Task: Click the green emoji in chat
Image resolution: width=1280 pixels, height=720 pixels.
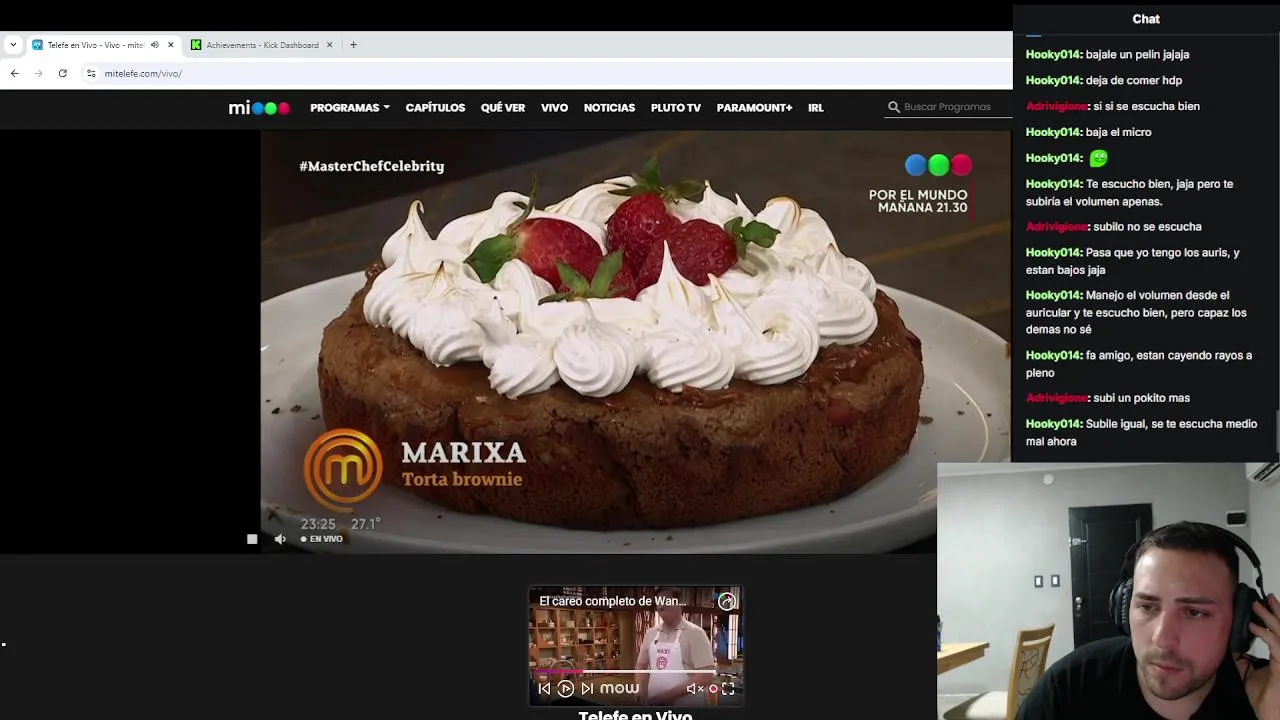Action: pyautogui.click(x=1098, y=158)
